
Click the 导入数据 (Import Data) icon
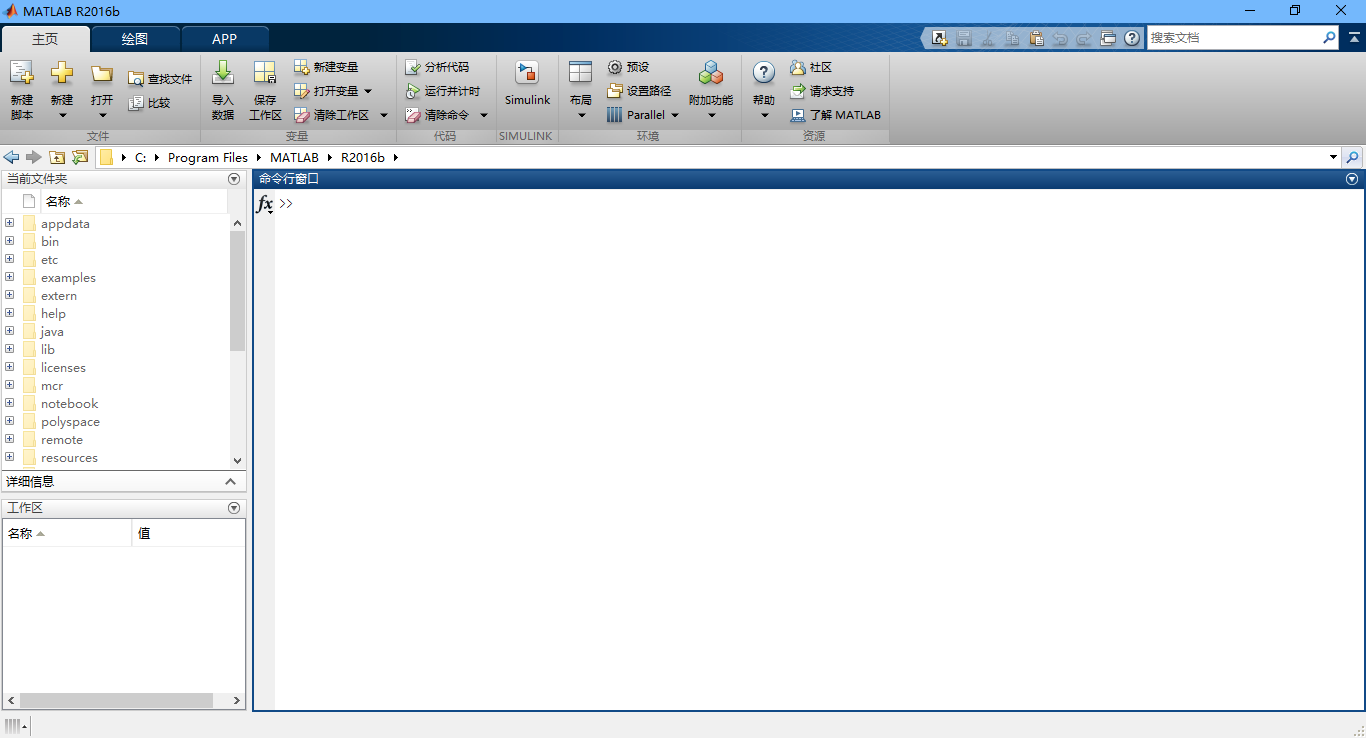[x=223, y=74]
